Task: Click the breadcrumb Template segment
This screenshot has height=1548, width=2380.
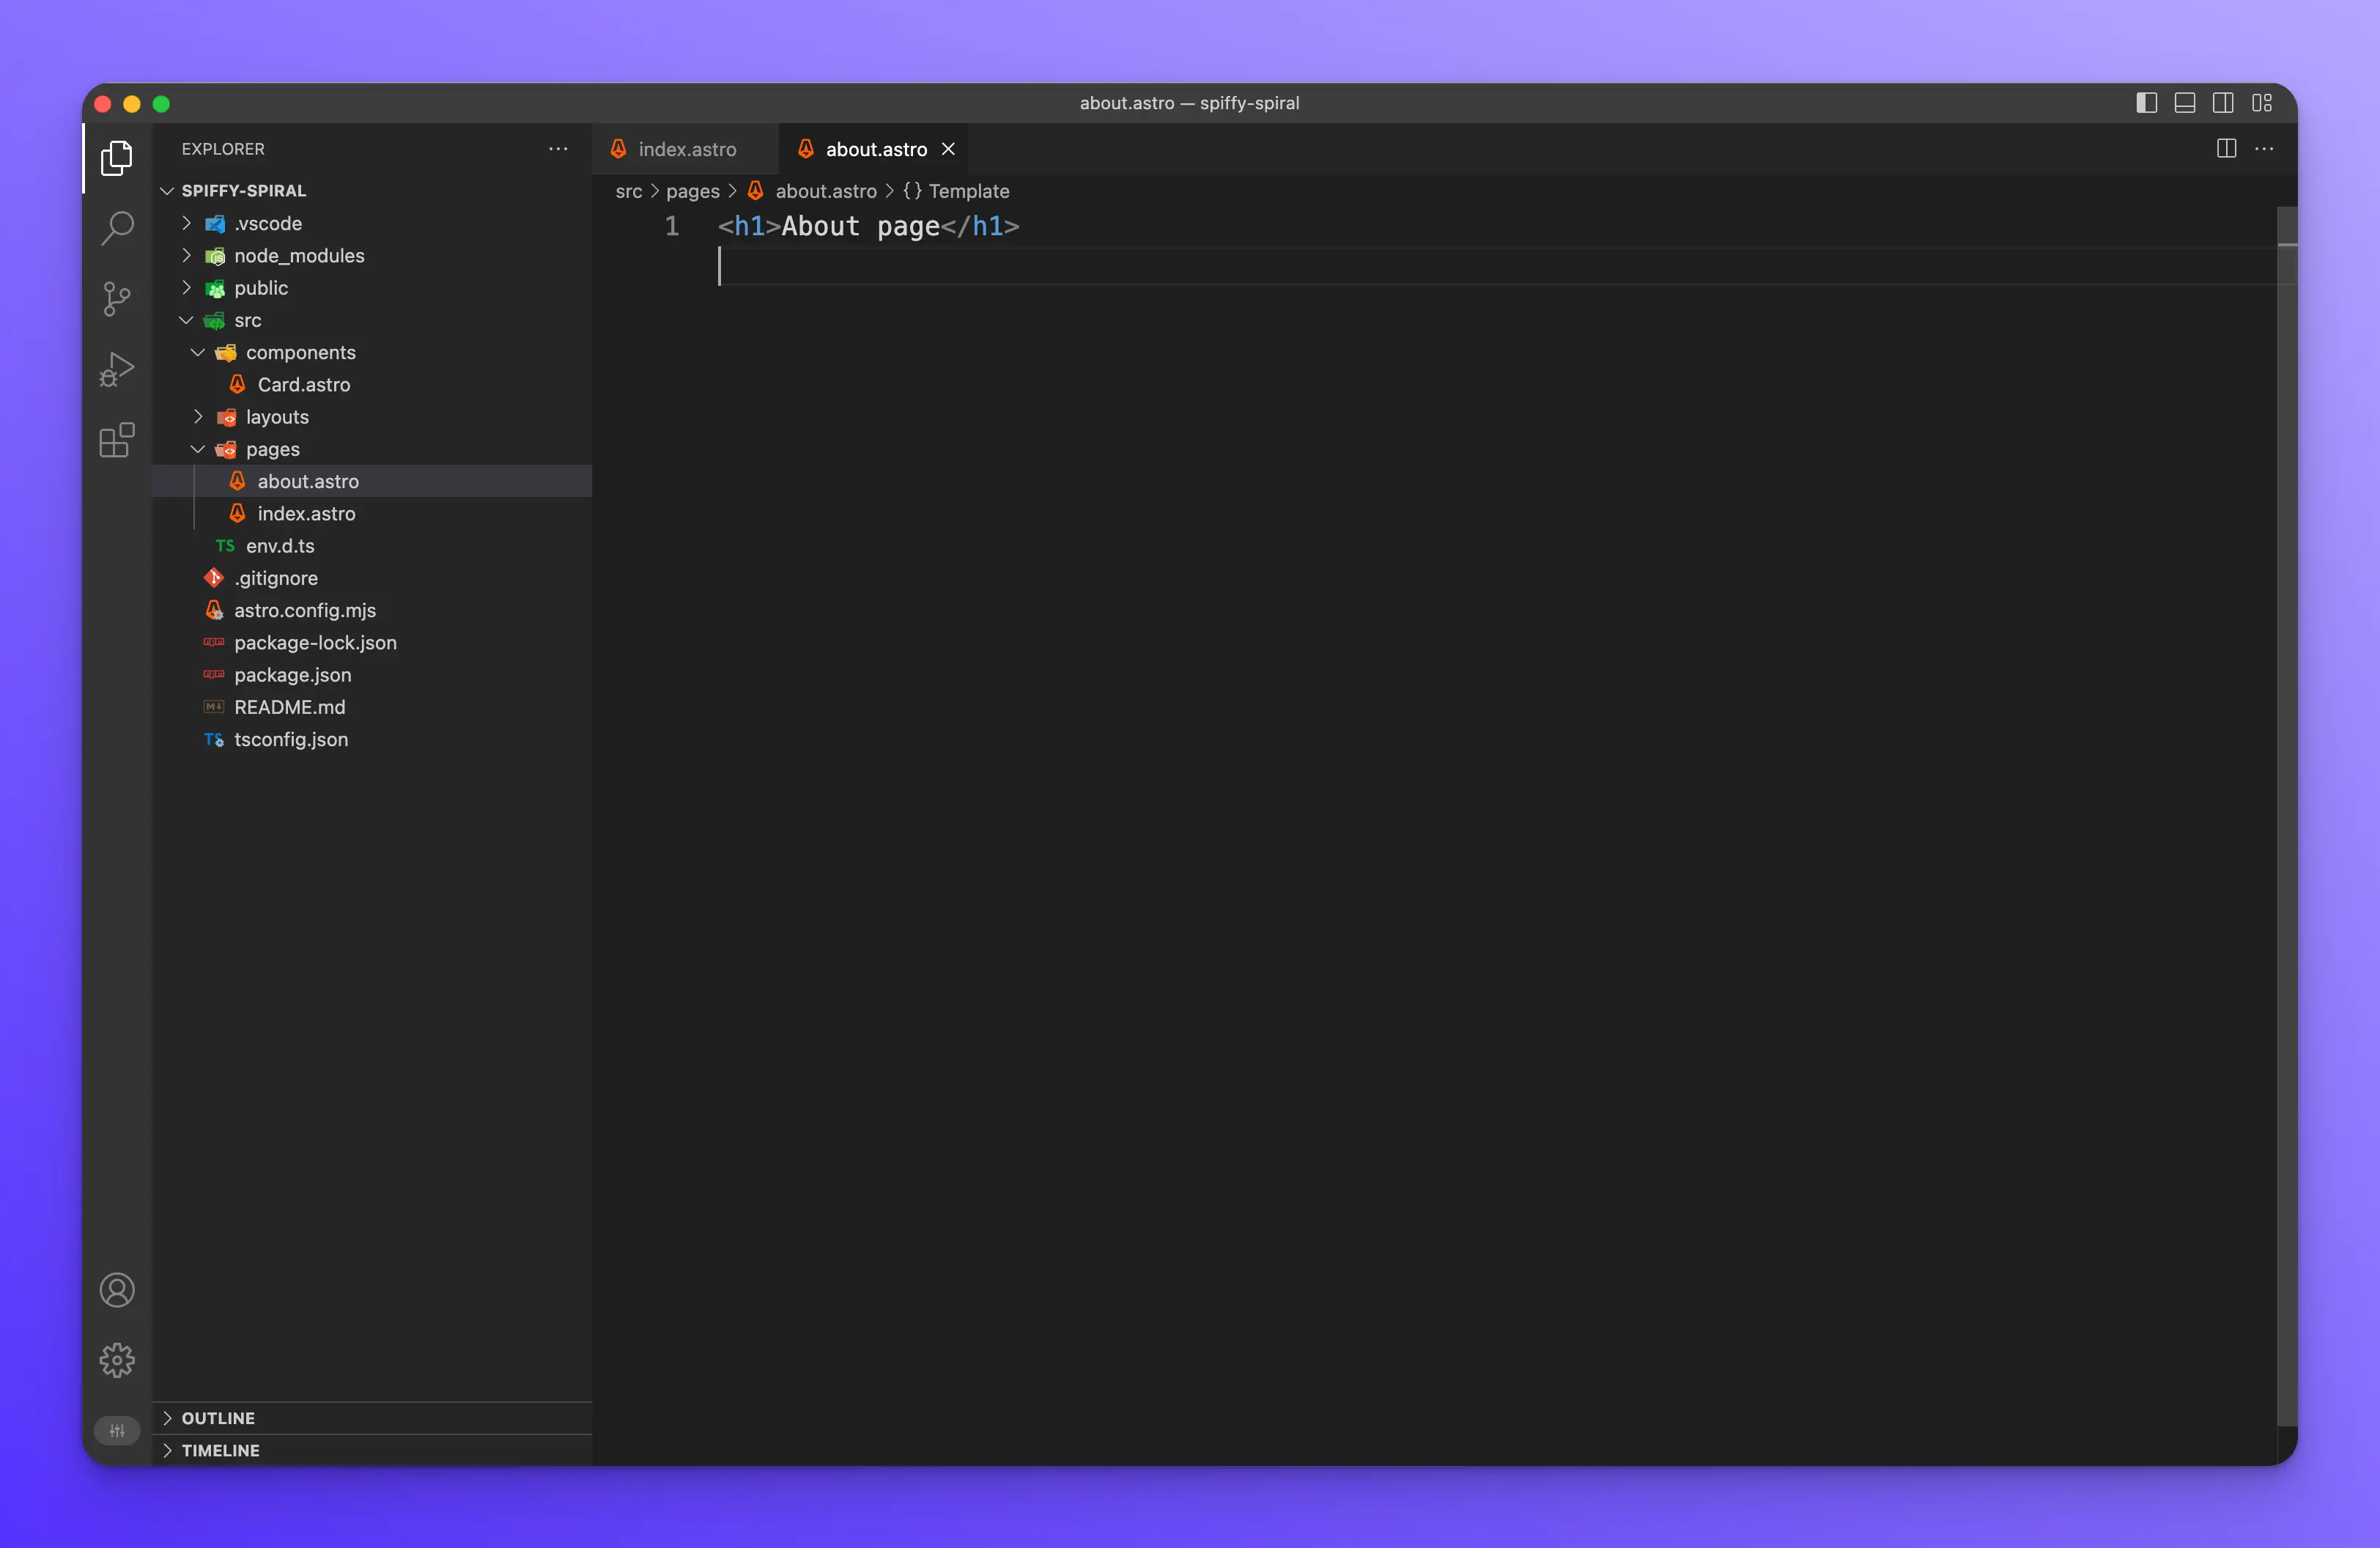Action: pyautogui.click(x=968, y=191)
